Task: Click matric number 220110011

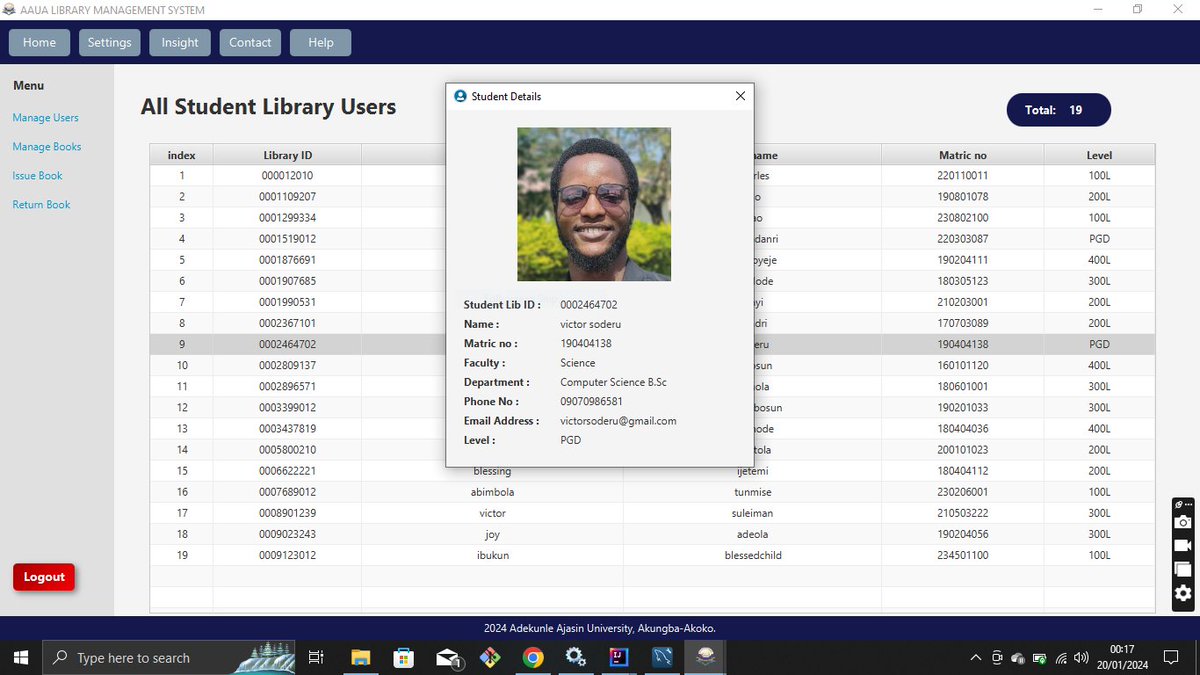Action: (x=963, y=175)
